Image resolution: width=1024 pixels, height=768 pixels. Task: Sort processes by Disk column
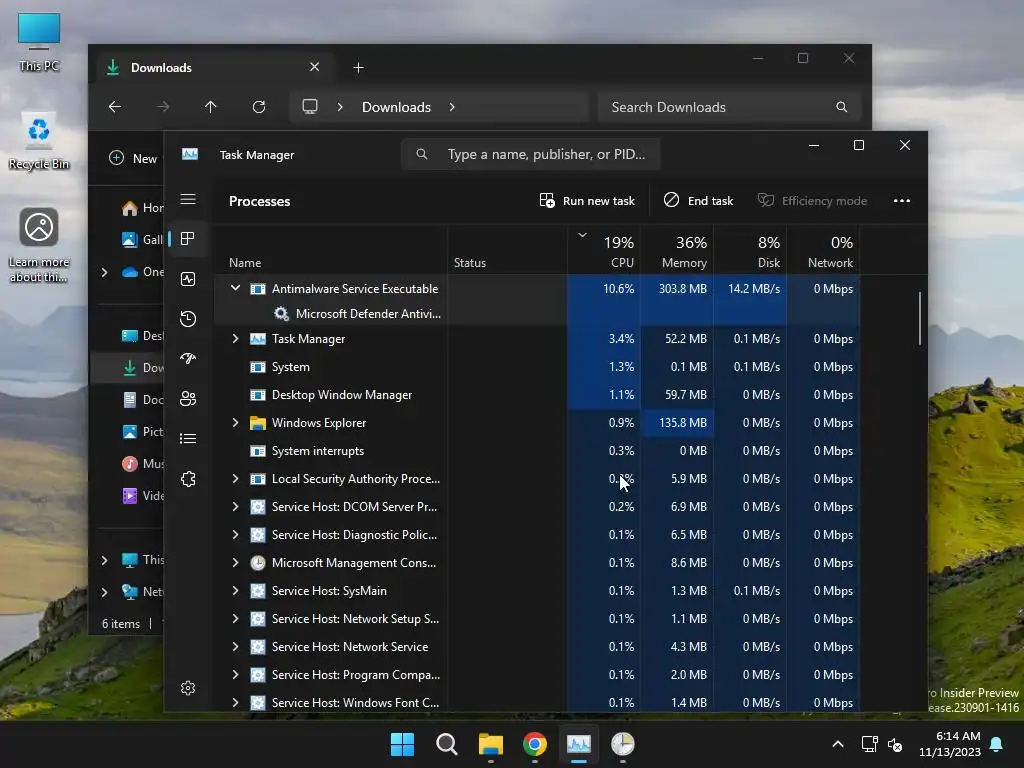point(750,251)
